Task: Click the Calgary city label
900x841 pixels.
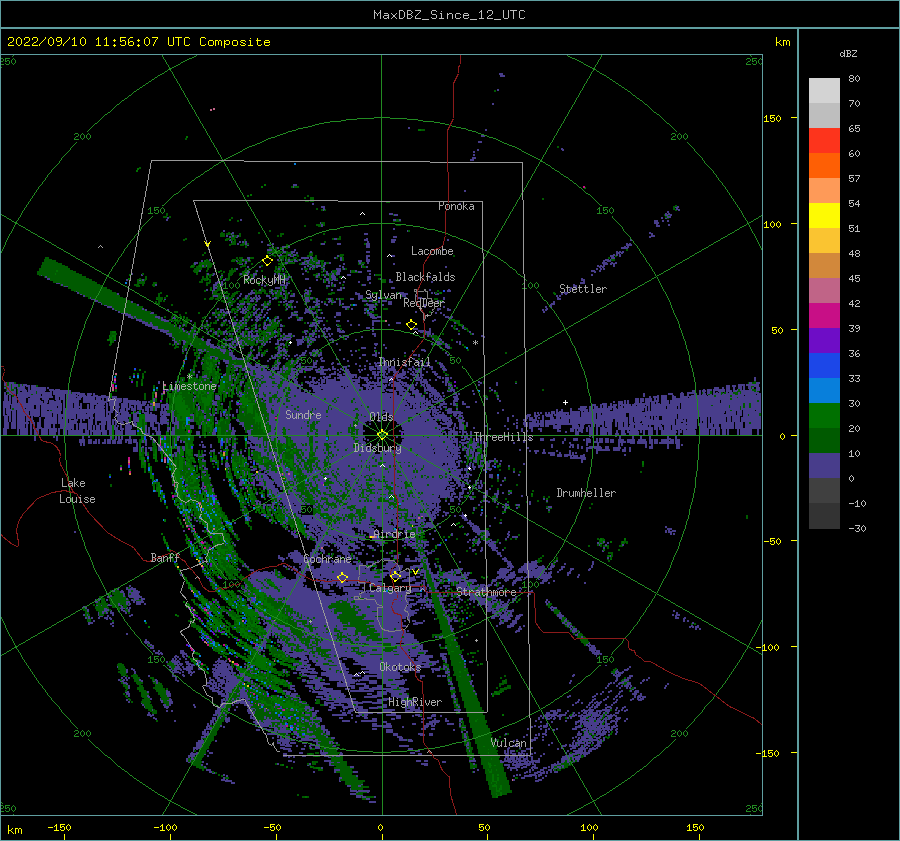Action: click(390, 588)
